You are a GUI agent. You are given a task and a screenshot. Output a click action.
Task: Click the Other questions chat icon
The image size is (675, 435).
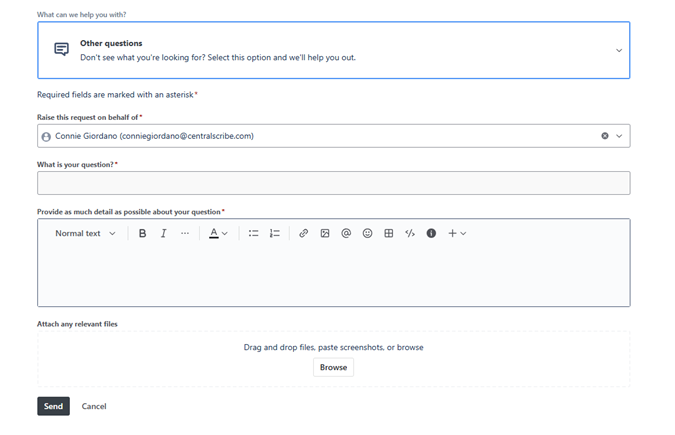(x=62, y=50)
